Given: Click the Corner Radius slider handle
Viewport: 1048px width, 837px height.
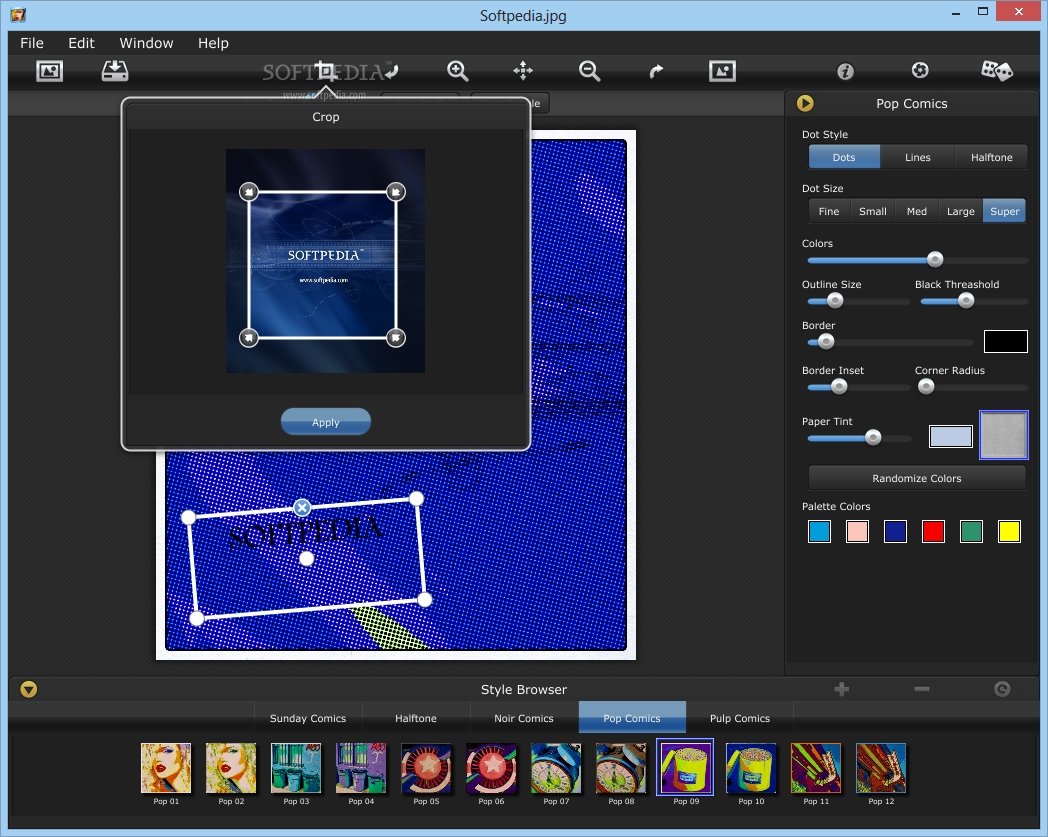Looking at the screenshot, I should [926, 386].
